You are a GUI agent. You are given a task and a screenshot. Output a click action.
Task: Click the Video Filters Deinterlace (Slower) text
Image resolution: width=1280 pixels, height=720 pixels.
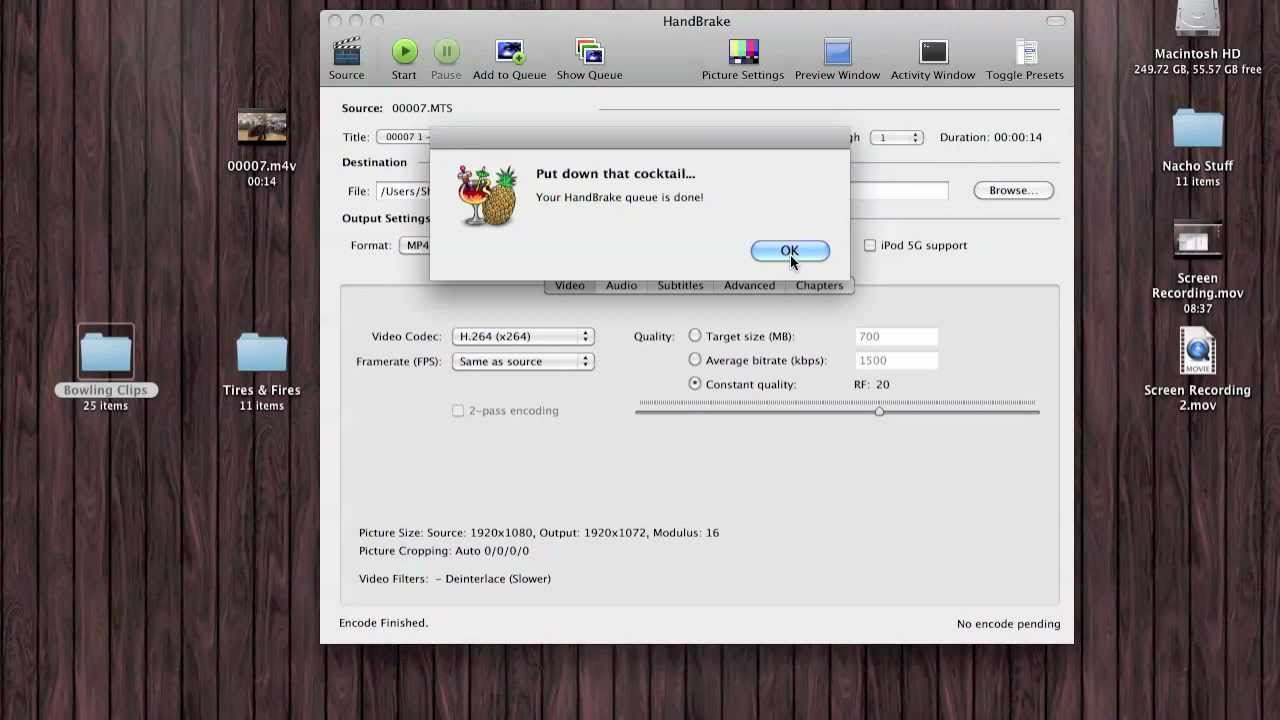[x=455, y=579]
